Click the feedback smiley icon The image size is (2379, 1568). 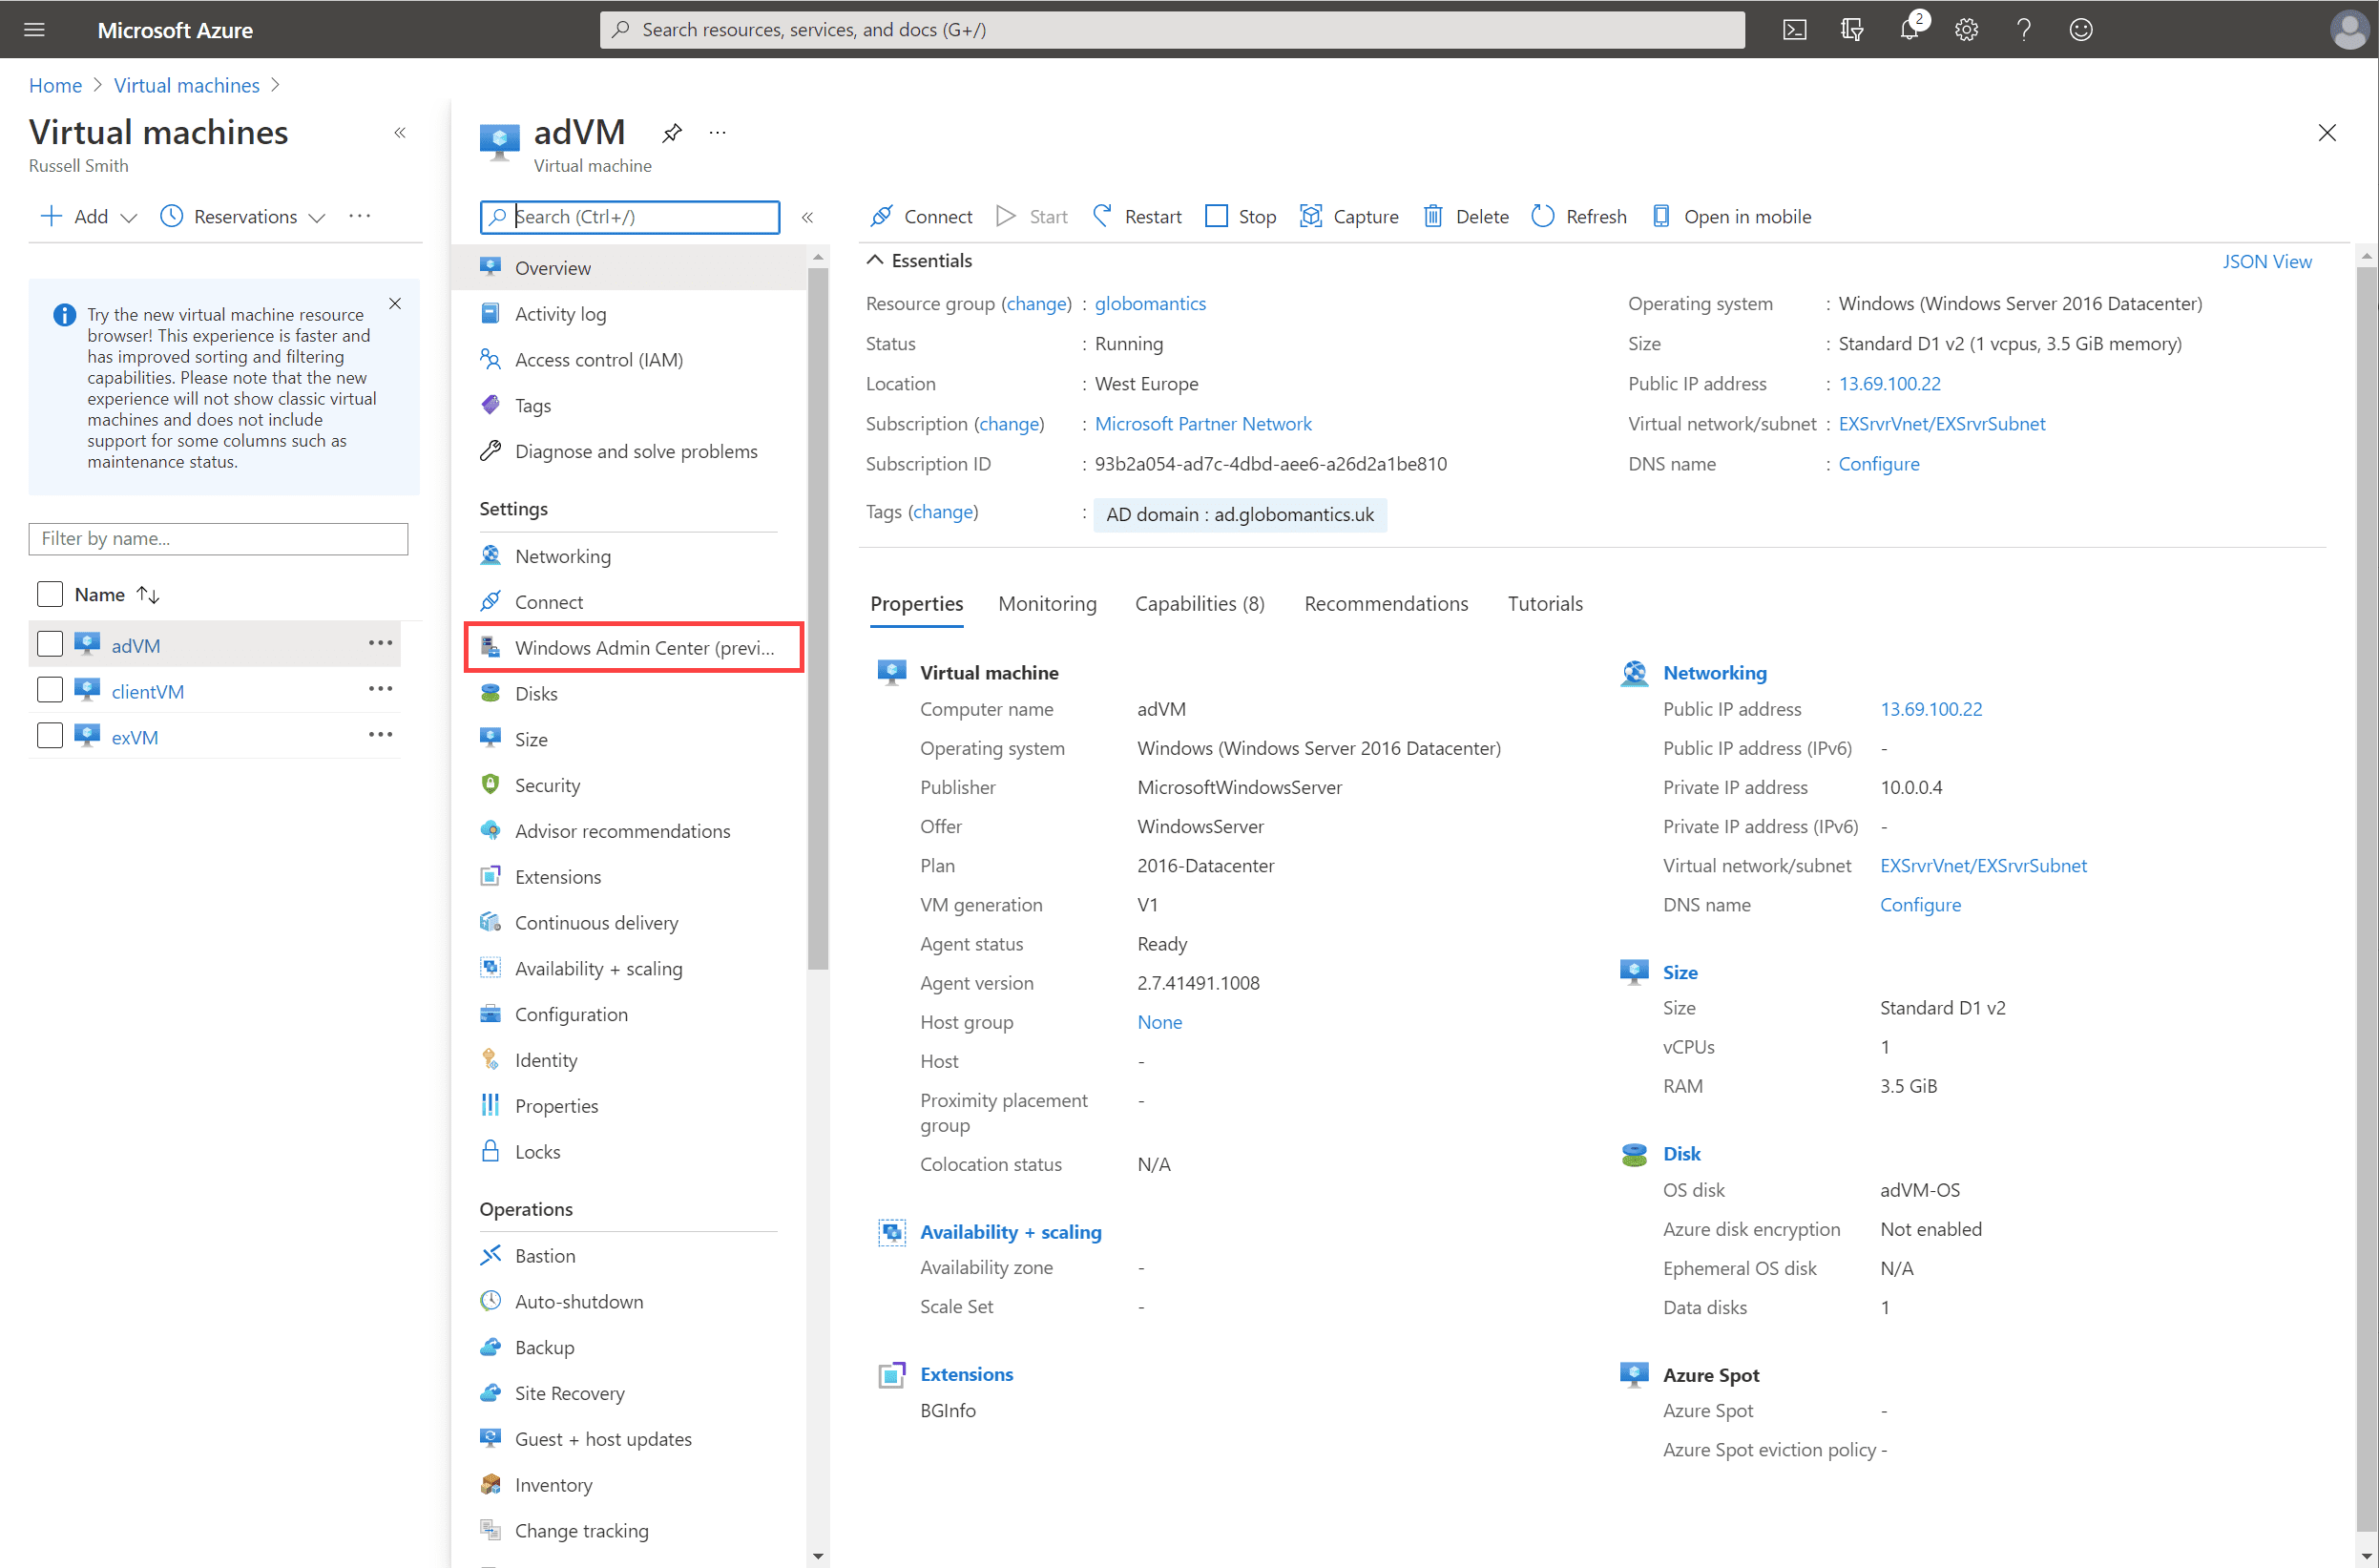[2081, 29]
